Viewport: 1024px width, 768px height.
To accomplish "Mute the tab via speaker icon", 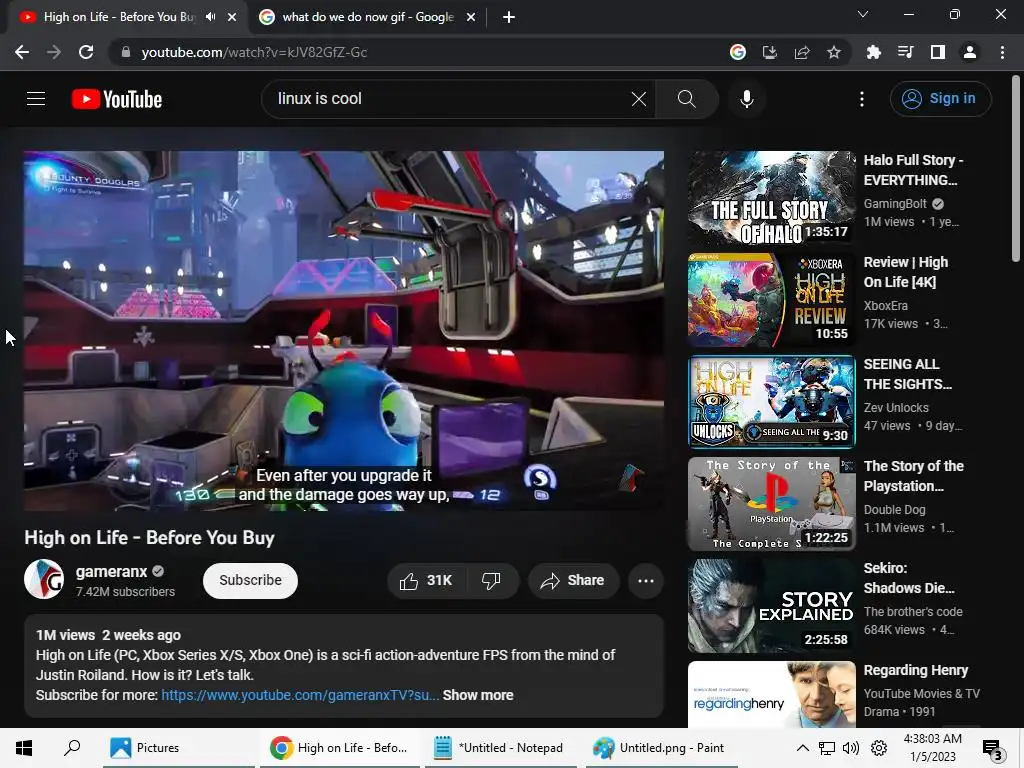I will tap(210, 17).
